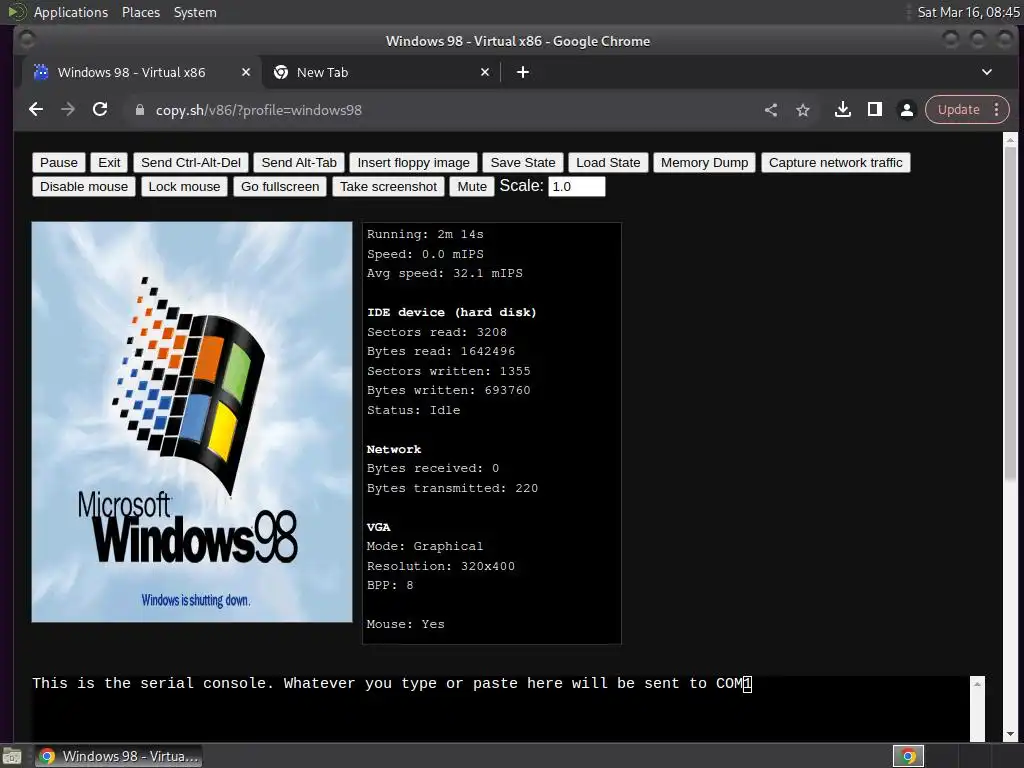Open Chrome three-dot menu
Viewport: 1024px width, 768px height.
coord(997,110)
